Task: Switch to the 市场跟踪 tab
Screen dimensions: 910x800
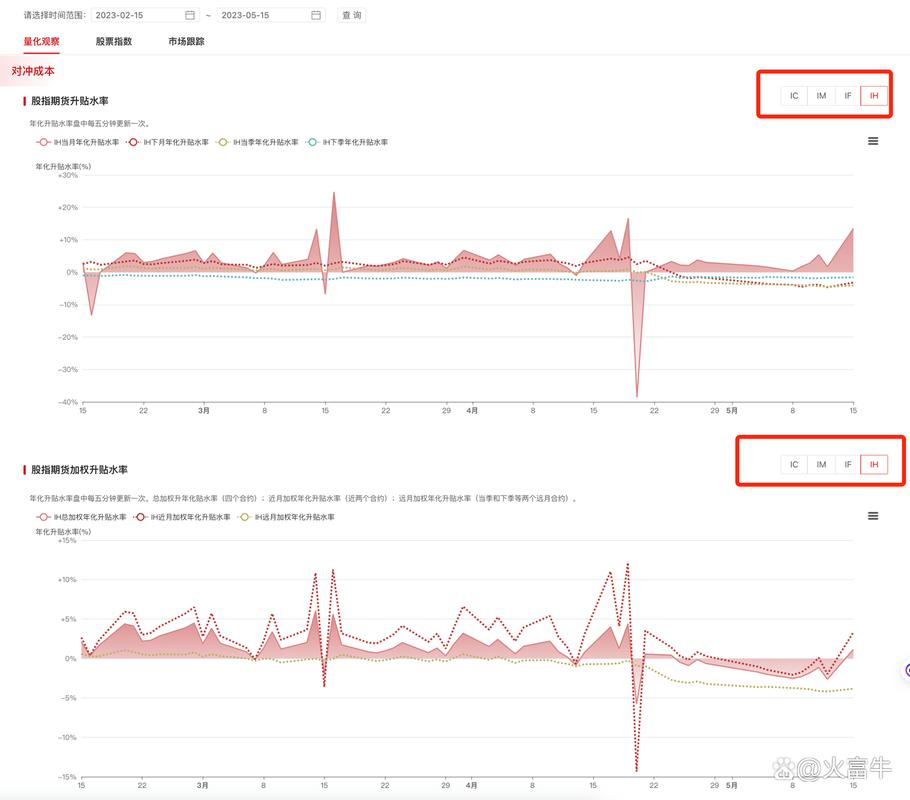Action: point(186,42)
